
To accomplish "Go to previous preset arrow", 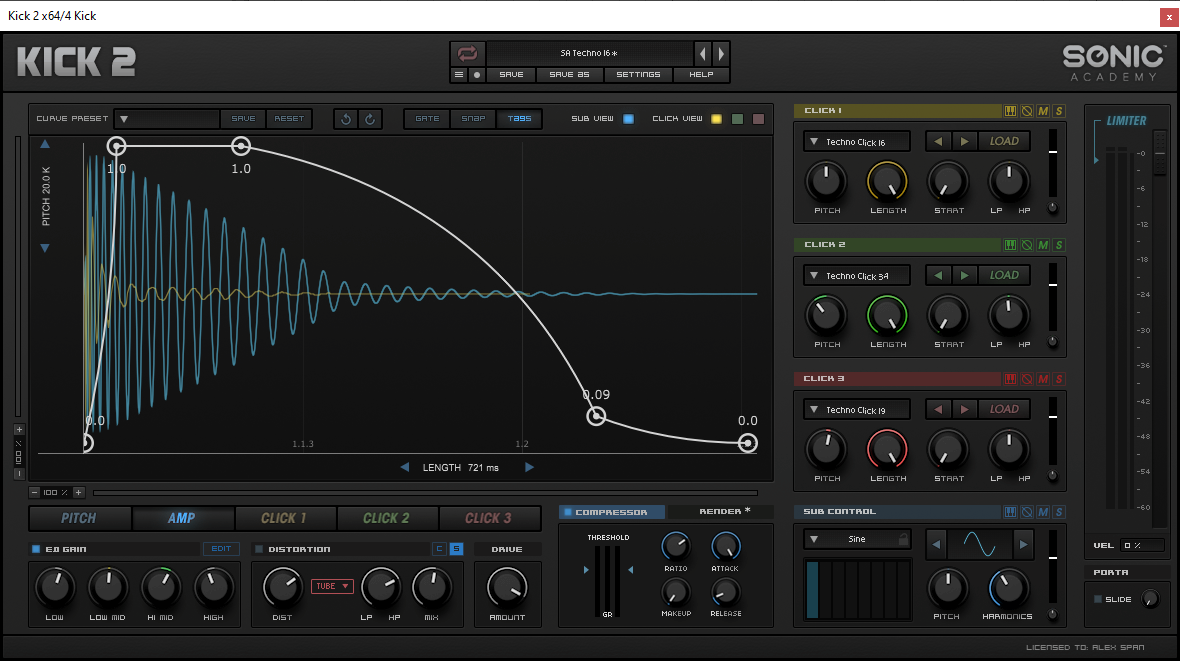I will (x=703, y=53).
